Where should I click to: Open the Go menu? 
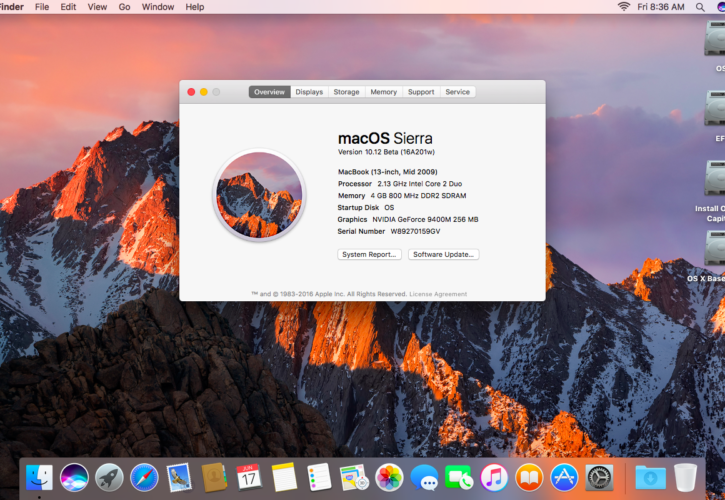[124, 7]
